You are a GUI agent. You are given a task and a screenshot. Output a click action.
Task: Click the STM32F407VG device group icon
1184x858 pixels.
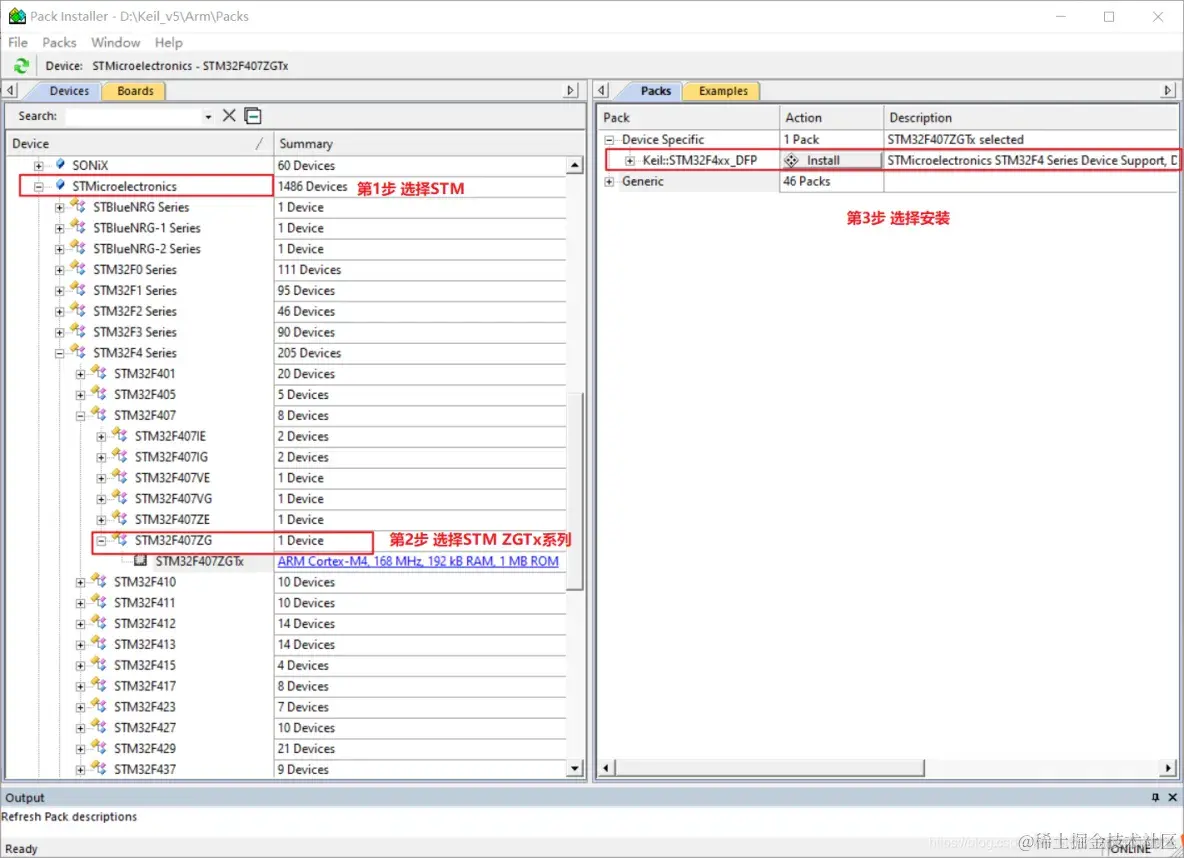120,497
